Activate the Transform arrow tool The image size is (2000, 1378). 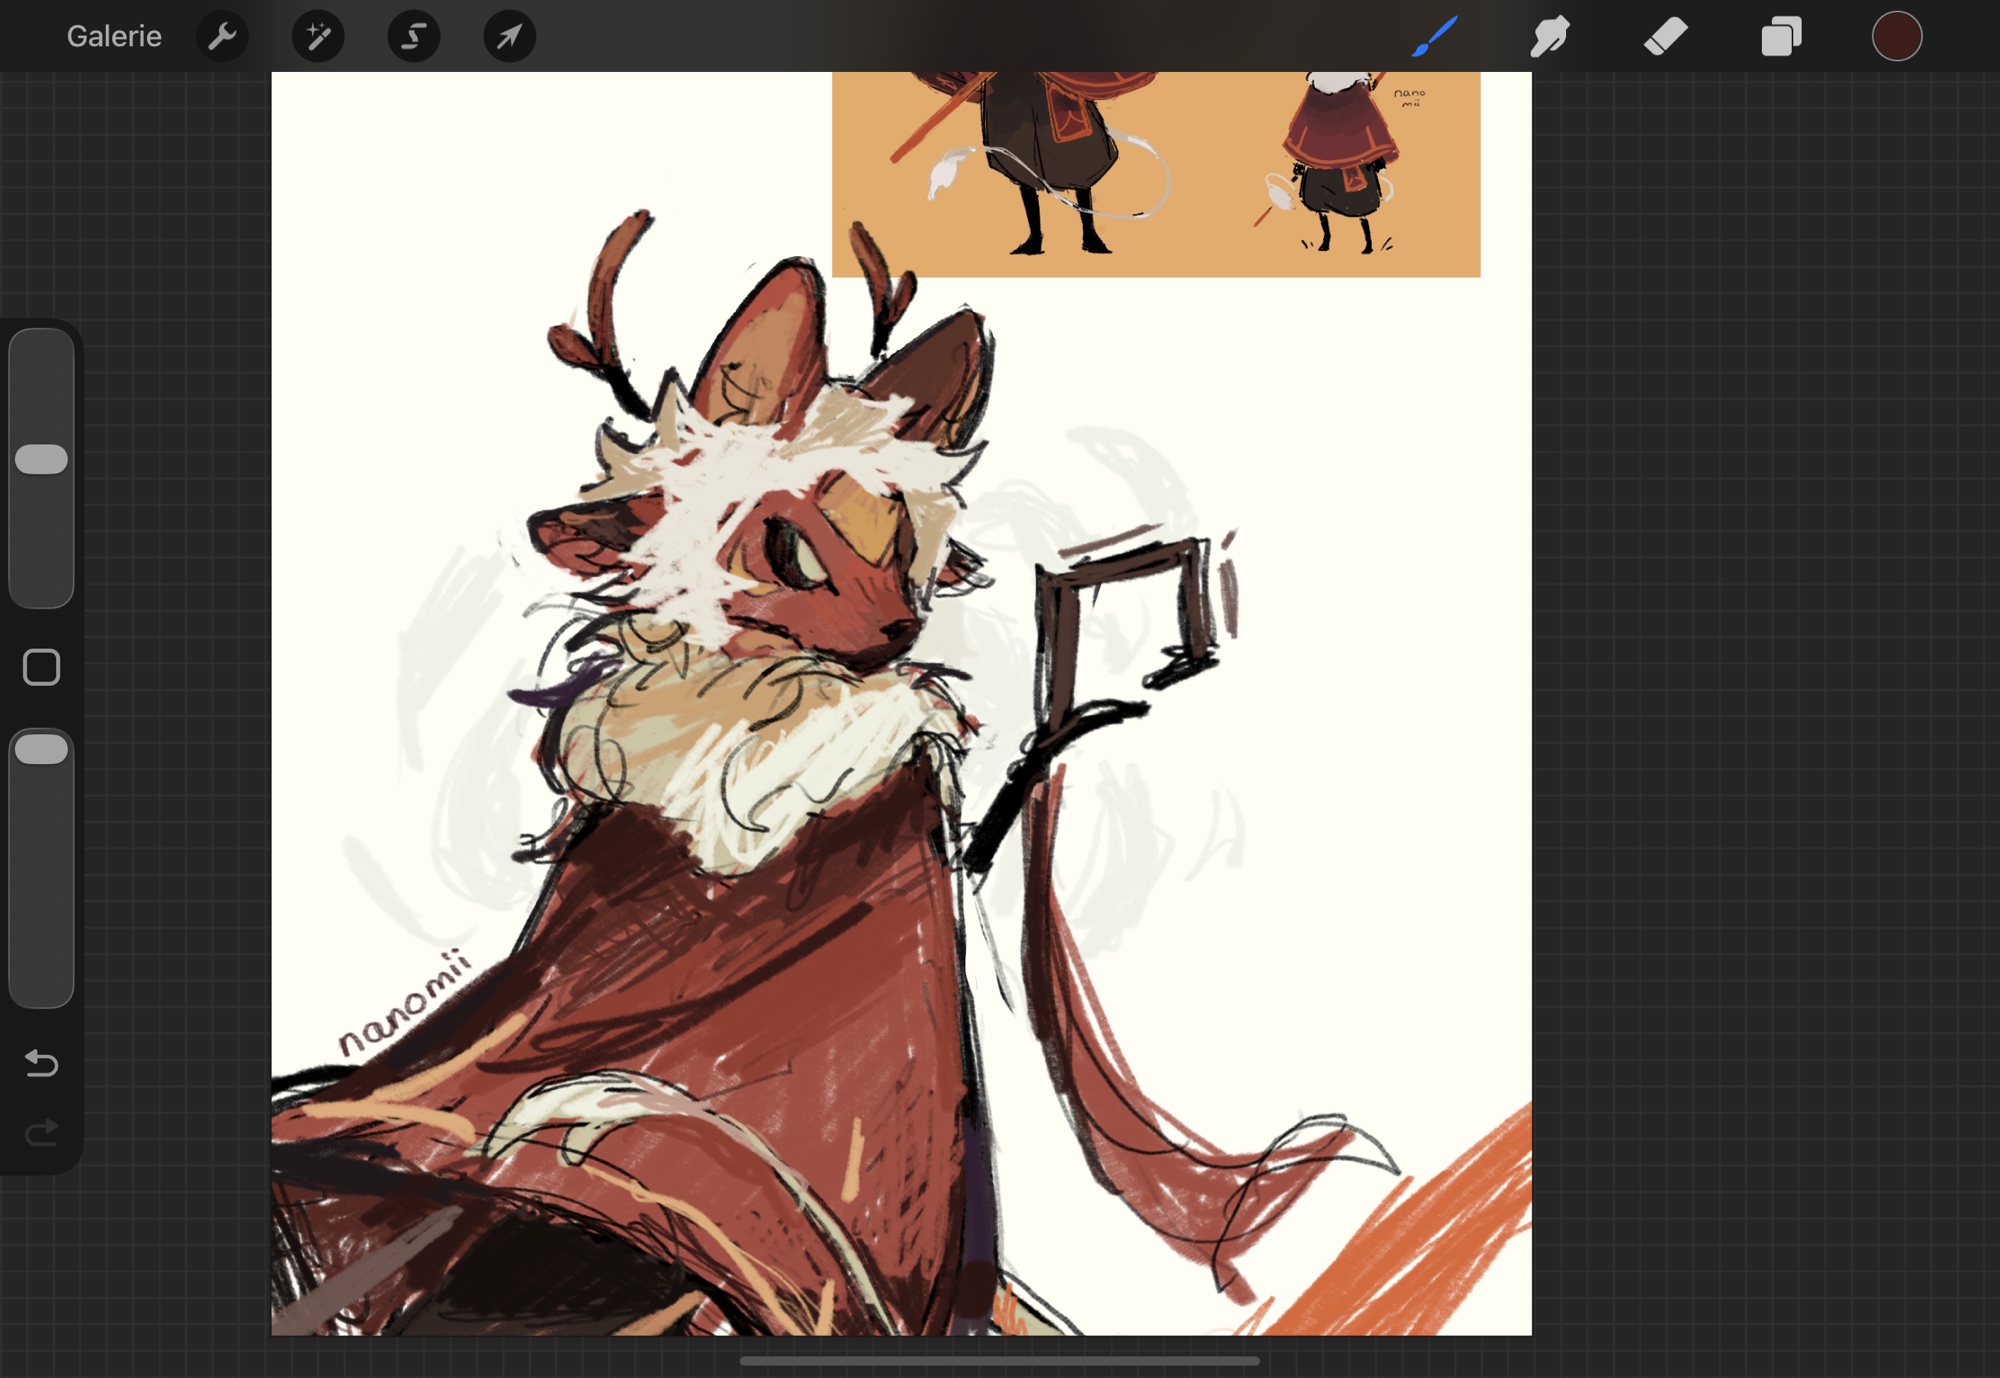tap(509, 37)
